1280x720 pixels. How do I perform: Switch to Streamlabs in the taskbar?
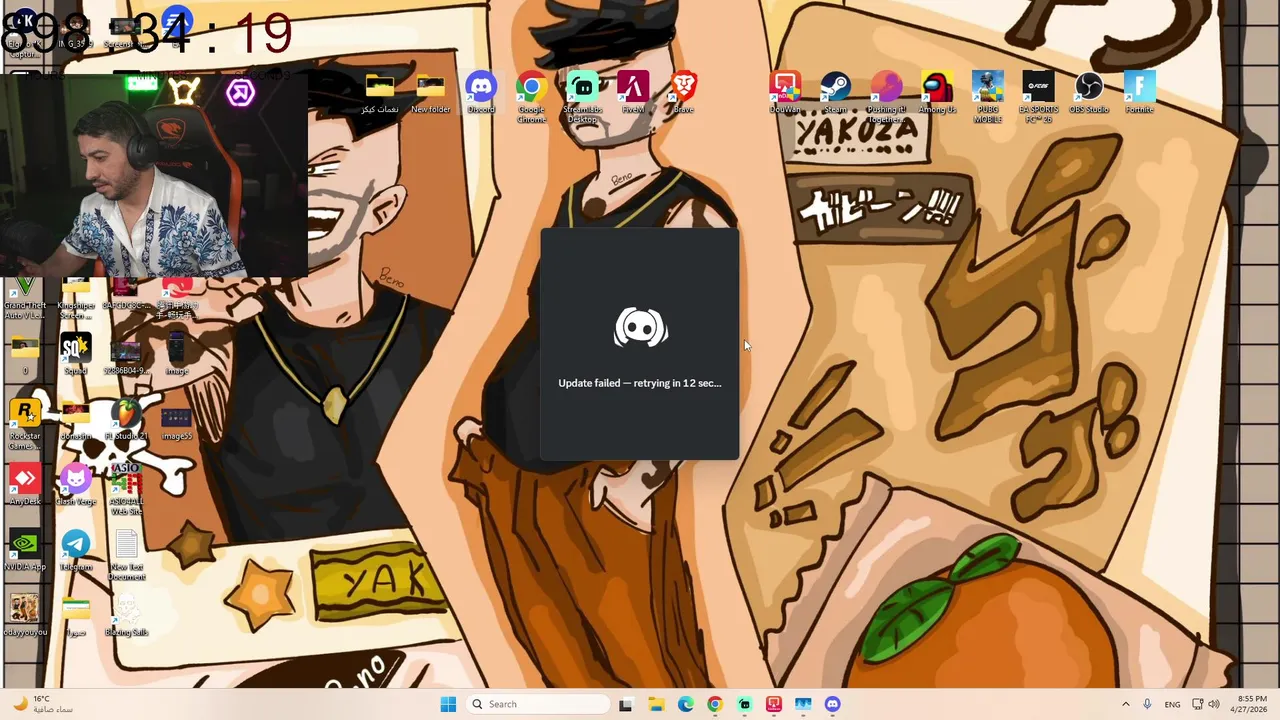744,704
